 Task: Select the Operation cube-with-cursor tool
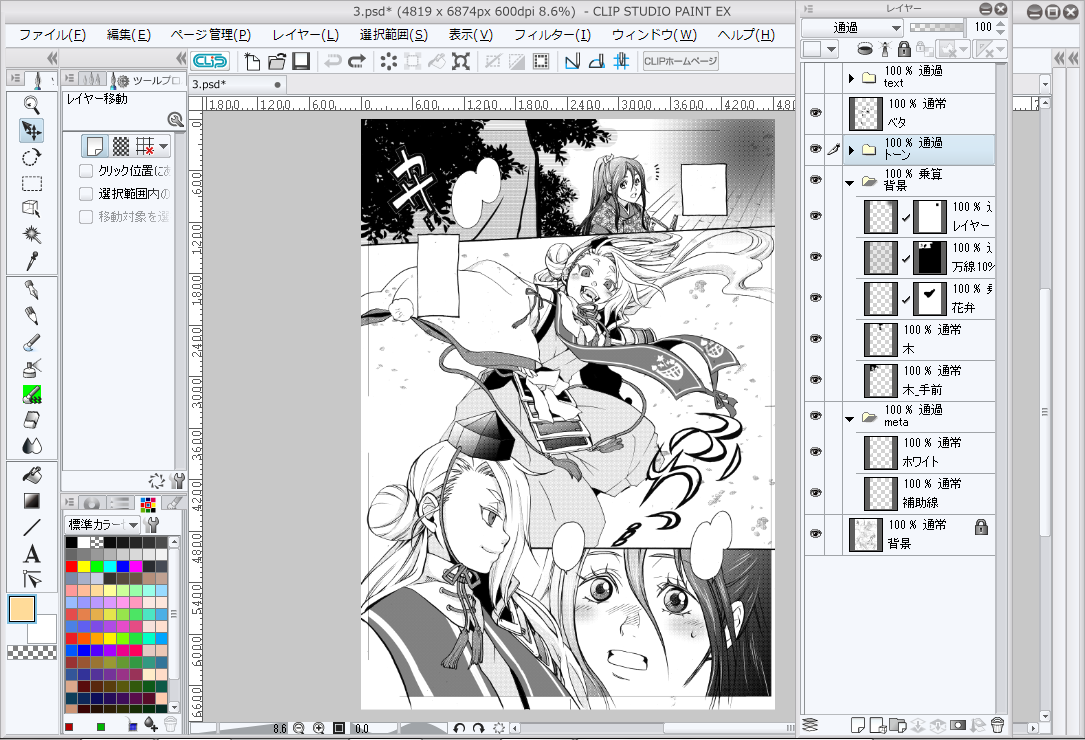pyautogui.click(x=32, y=209)
